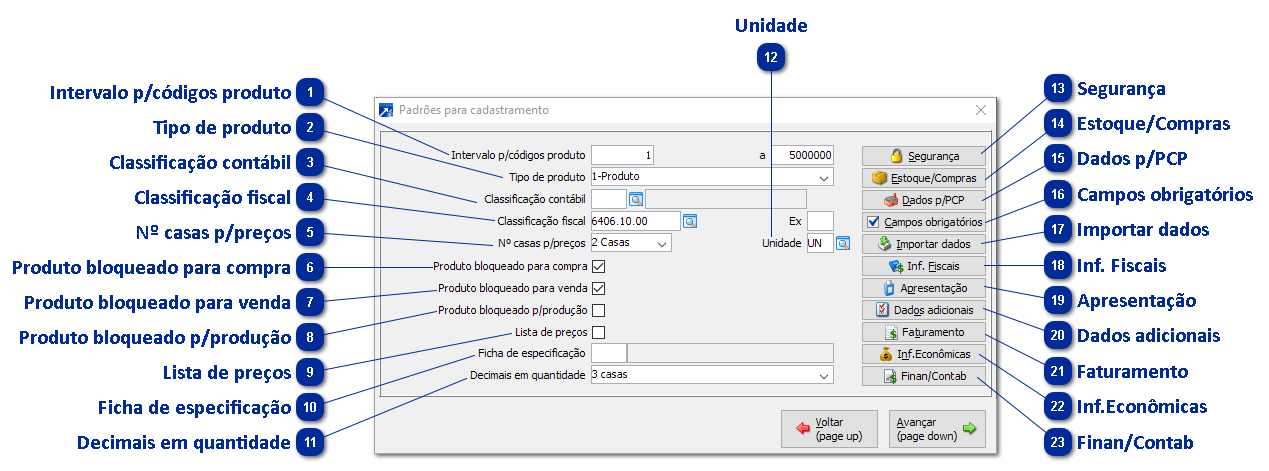Image resolution: width=1269 pixels, height=471 pixels.
Task: Expand the Decimais em quantidade dropdown
Action: 824,376
